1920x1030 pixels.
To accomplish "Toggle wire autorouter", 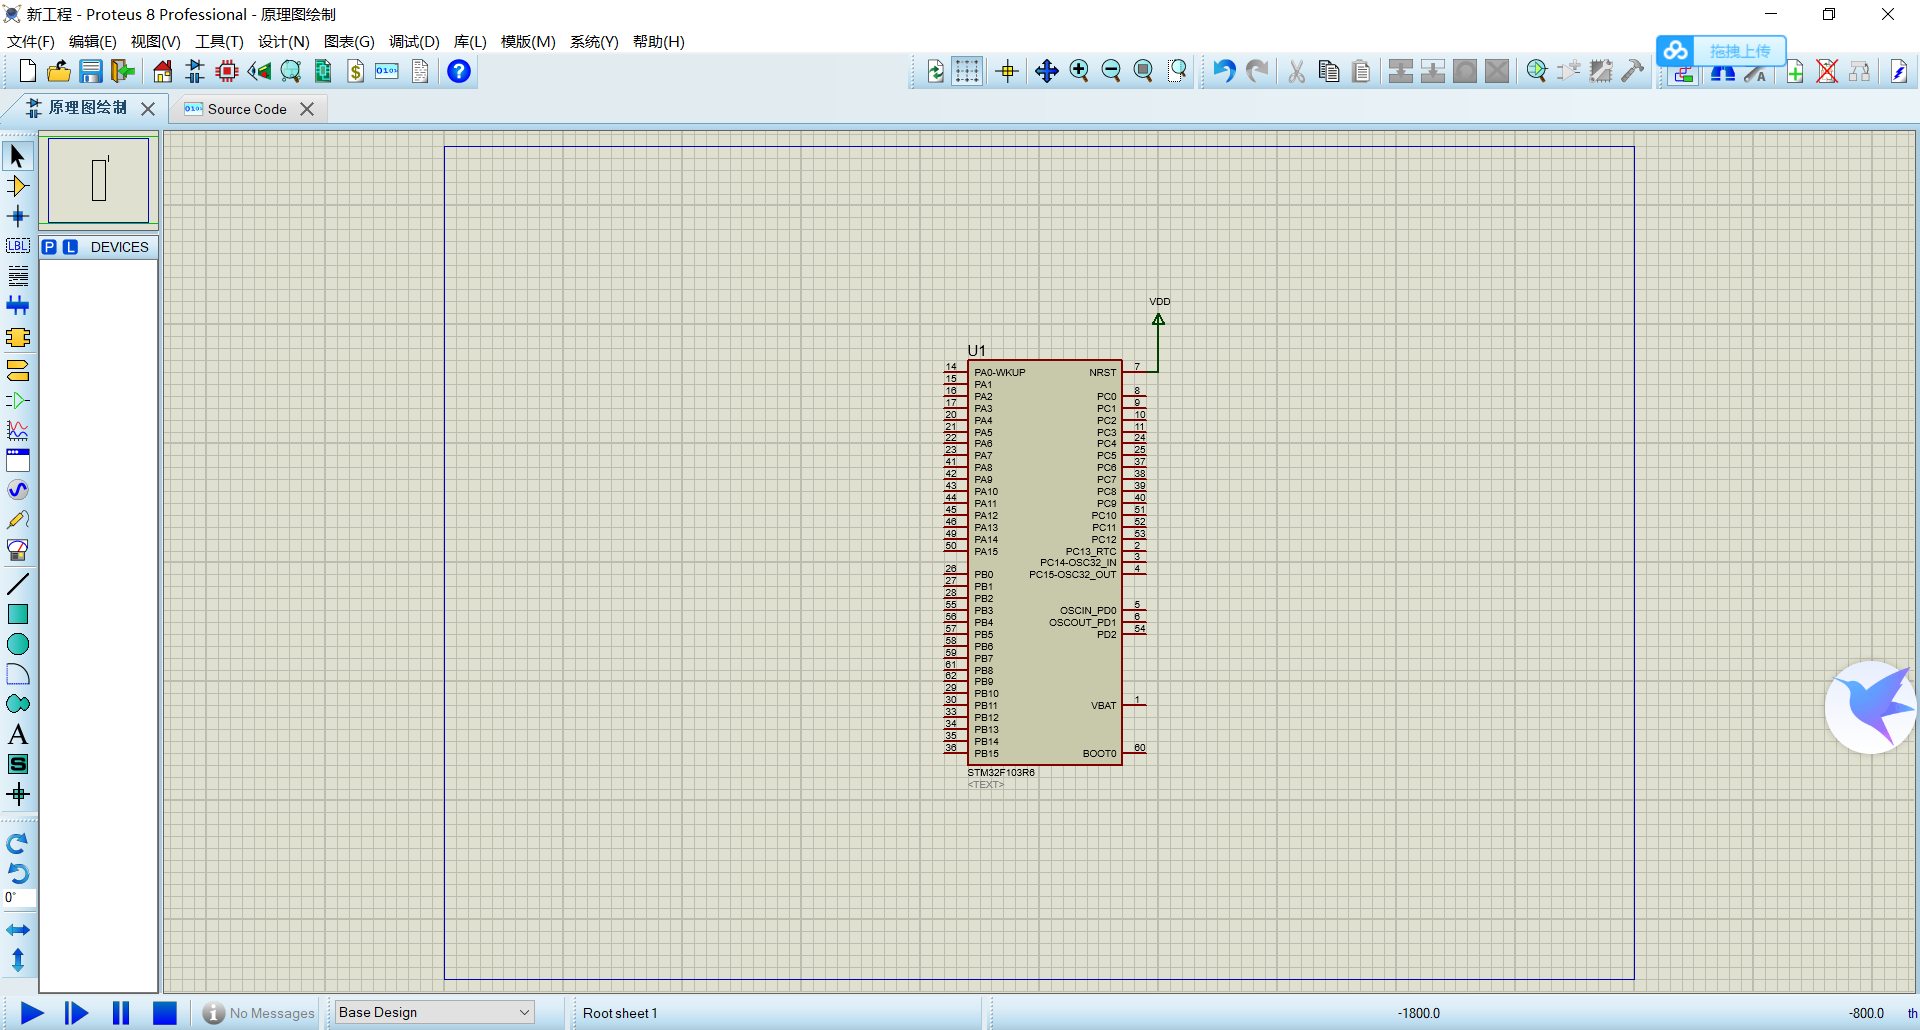I will click(x=1683, y=73).
